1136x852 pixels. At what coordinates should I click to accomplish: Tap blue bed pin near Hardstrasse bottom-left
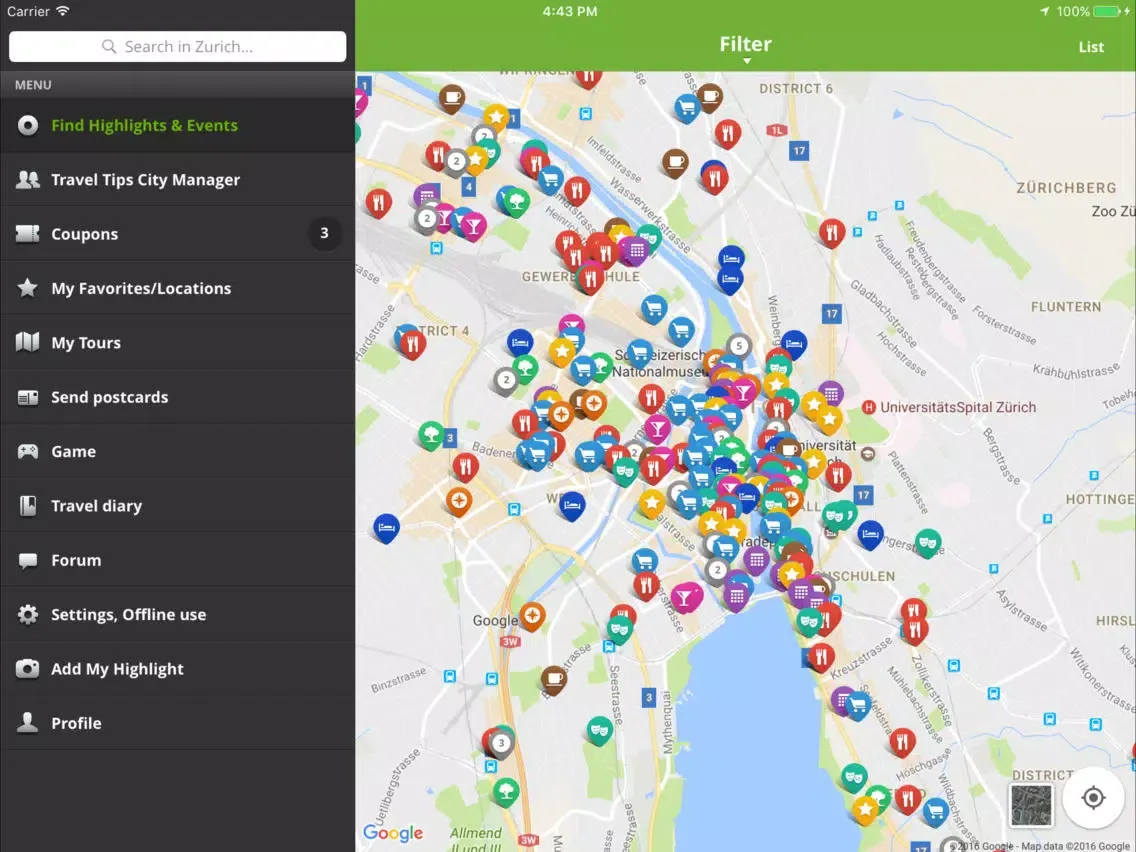(x=386, y=528)
